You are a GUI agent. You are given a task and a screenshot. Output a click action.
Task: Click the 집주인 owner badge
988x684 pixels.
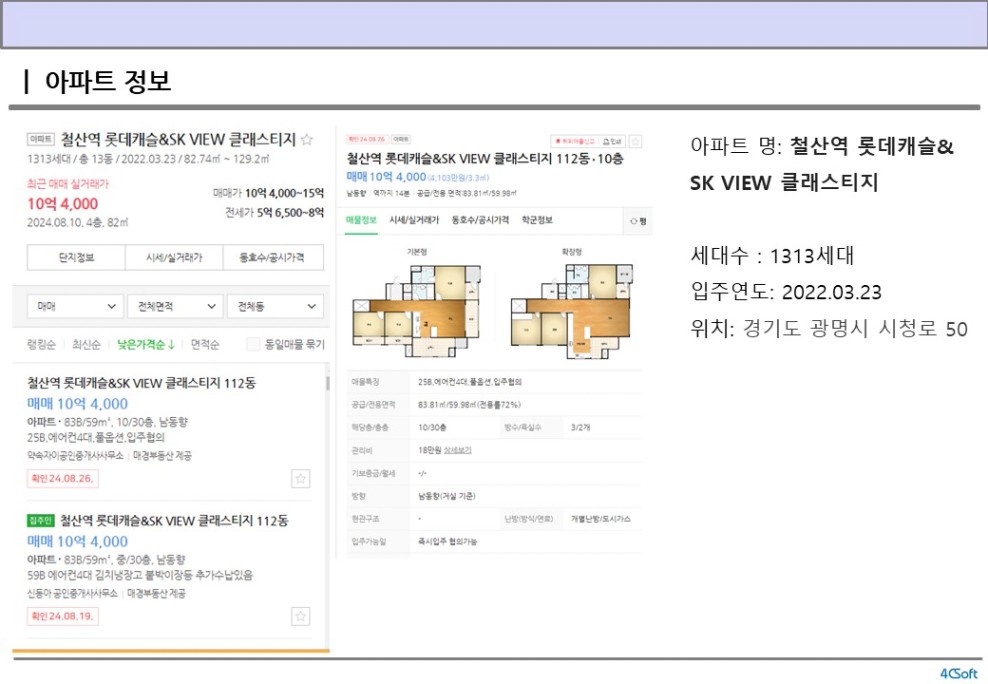pos(41,521)
